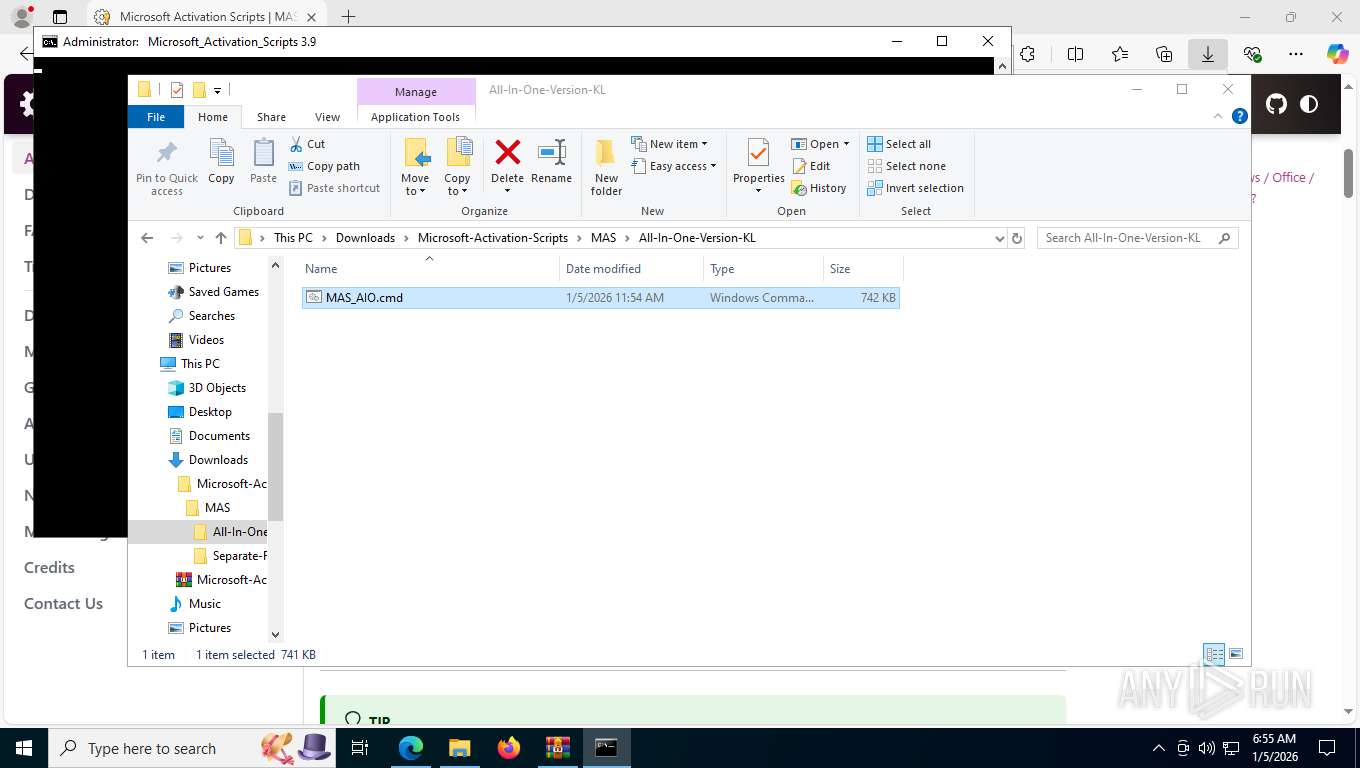Show file History
1360x768 pixels.
click(819, 188)
